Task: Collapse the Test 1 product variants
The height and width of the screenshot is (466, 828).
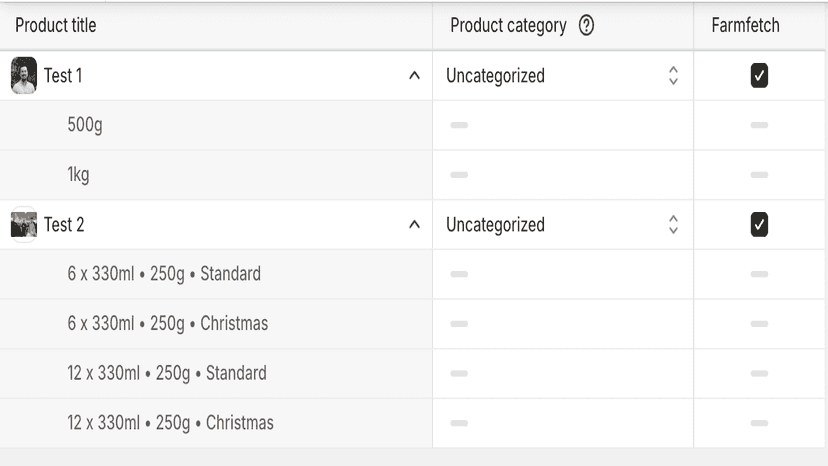Action: 415,76
